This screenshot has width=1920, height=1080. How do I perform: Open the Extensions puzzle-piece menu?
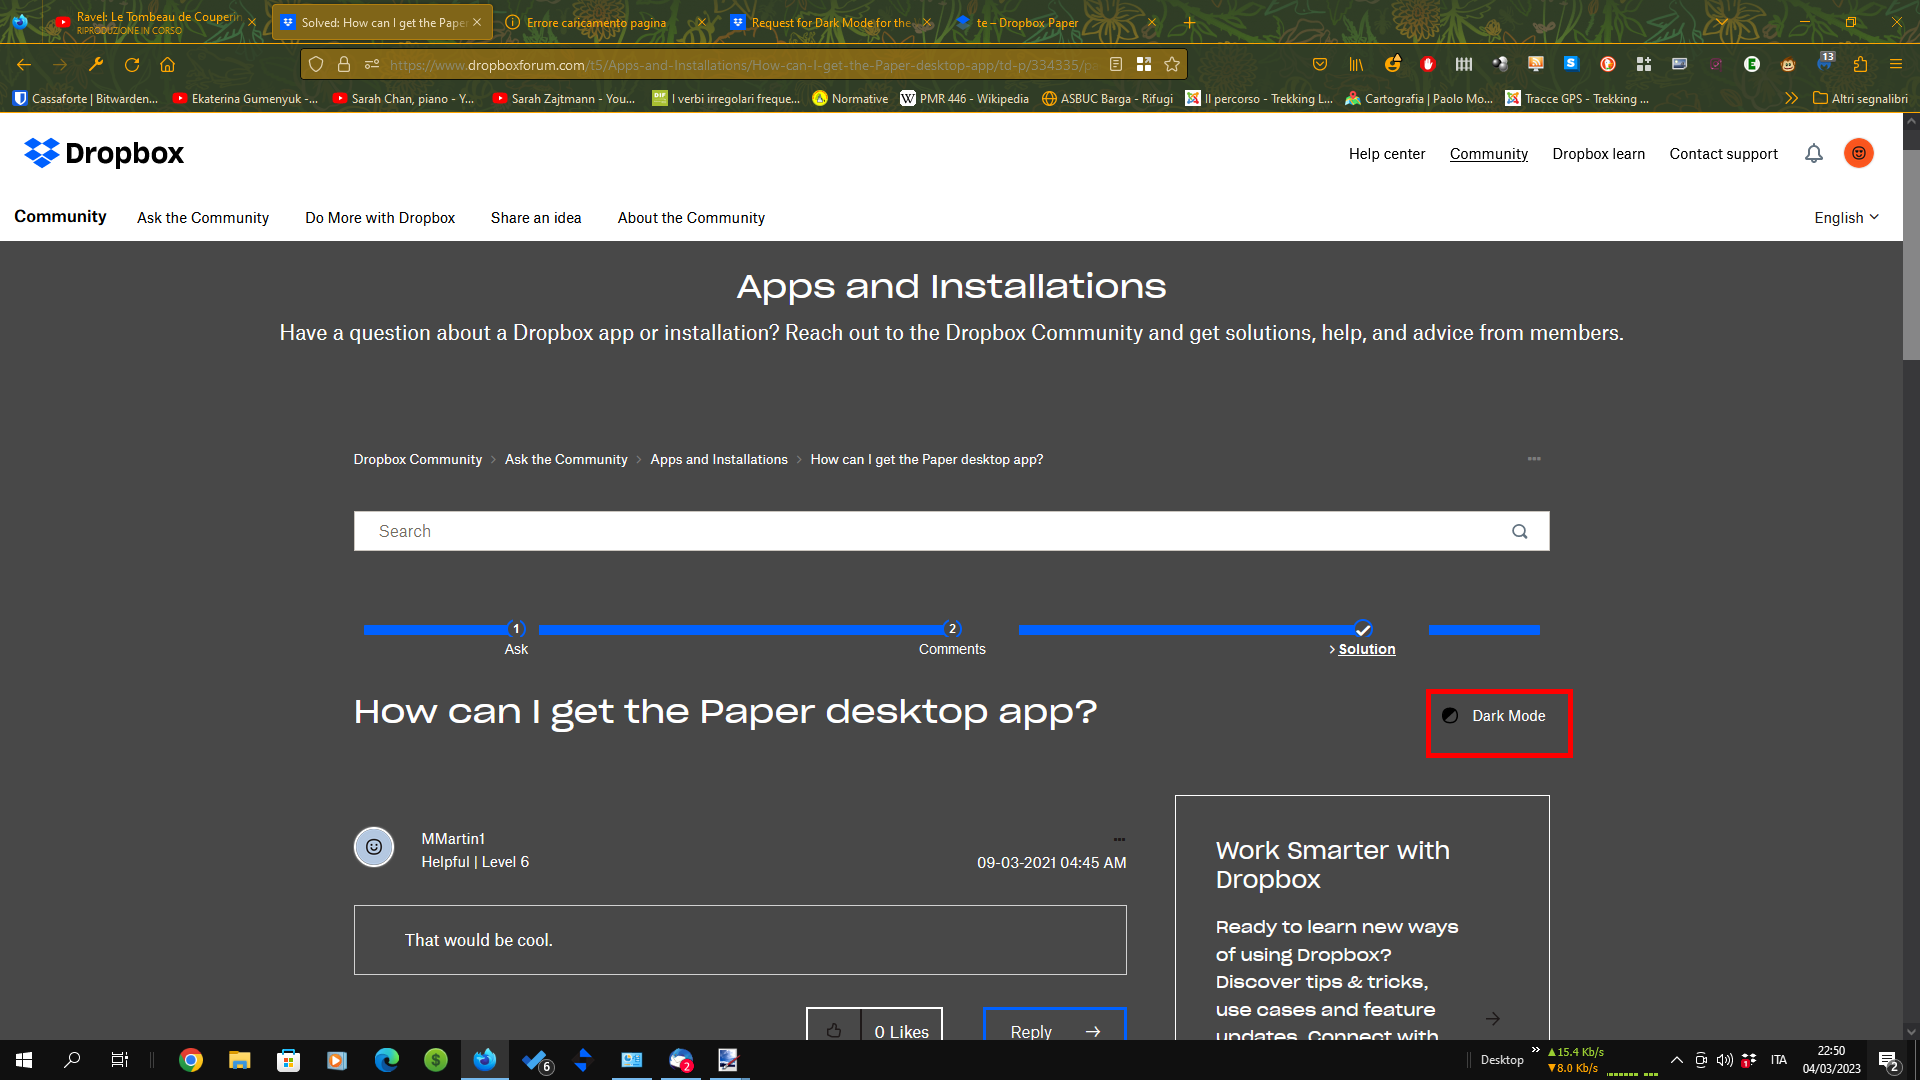coord(1860,65)
